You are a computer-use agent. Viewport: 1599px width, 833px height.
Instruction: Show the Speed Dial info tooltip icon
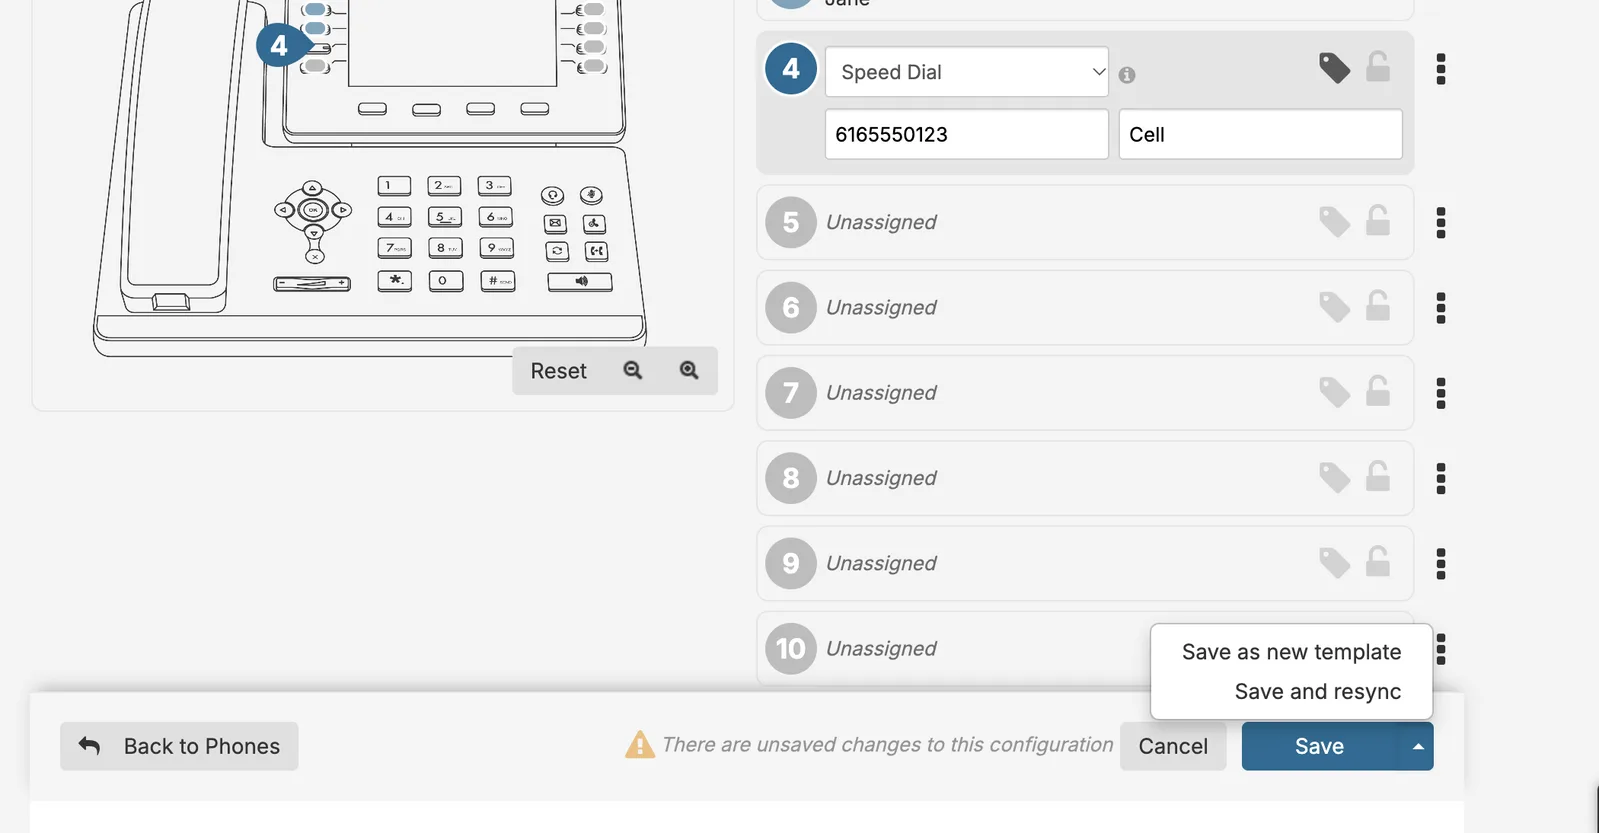point(1127,75)
